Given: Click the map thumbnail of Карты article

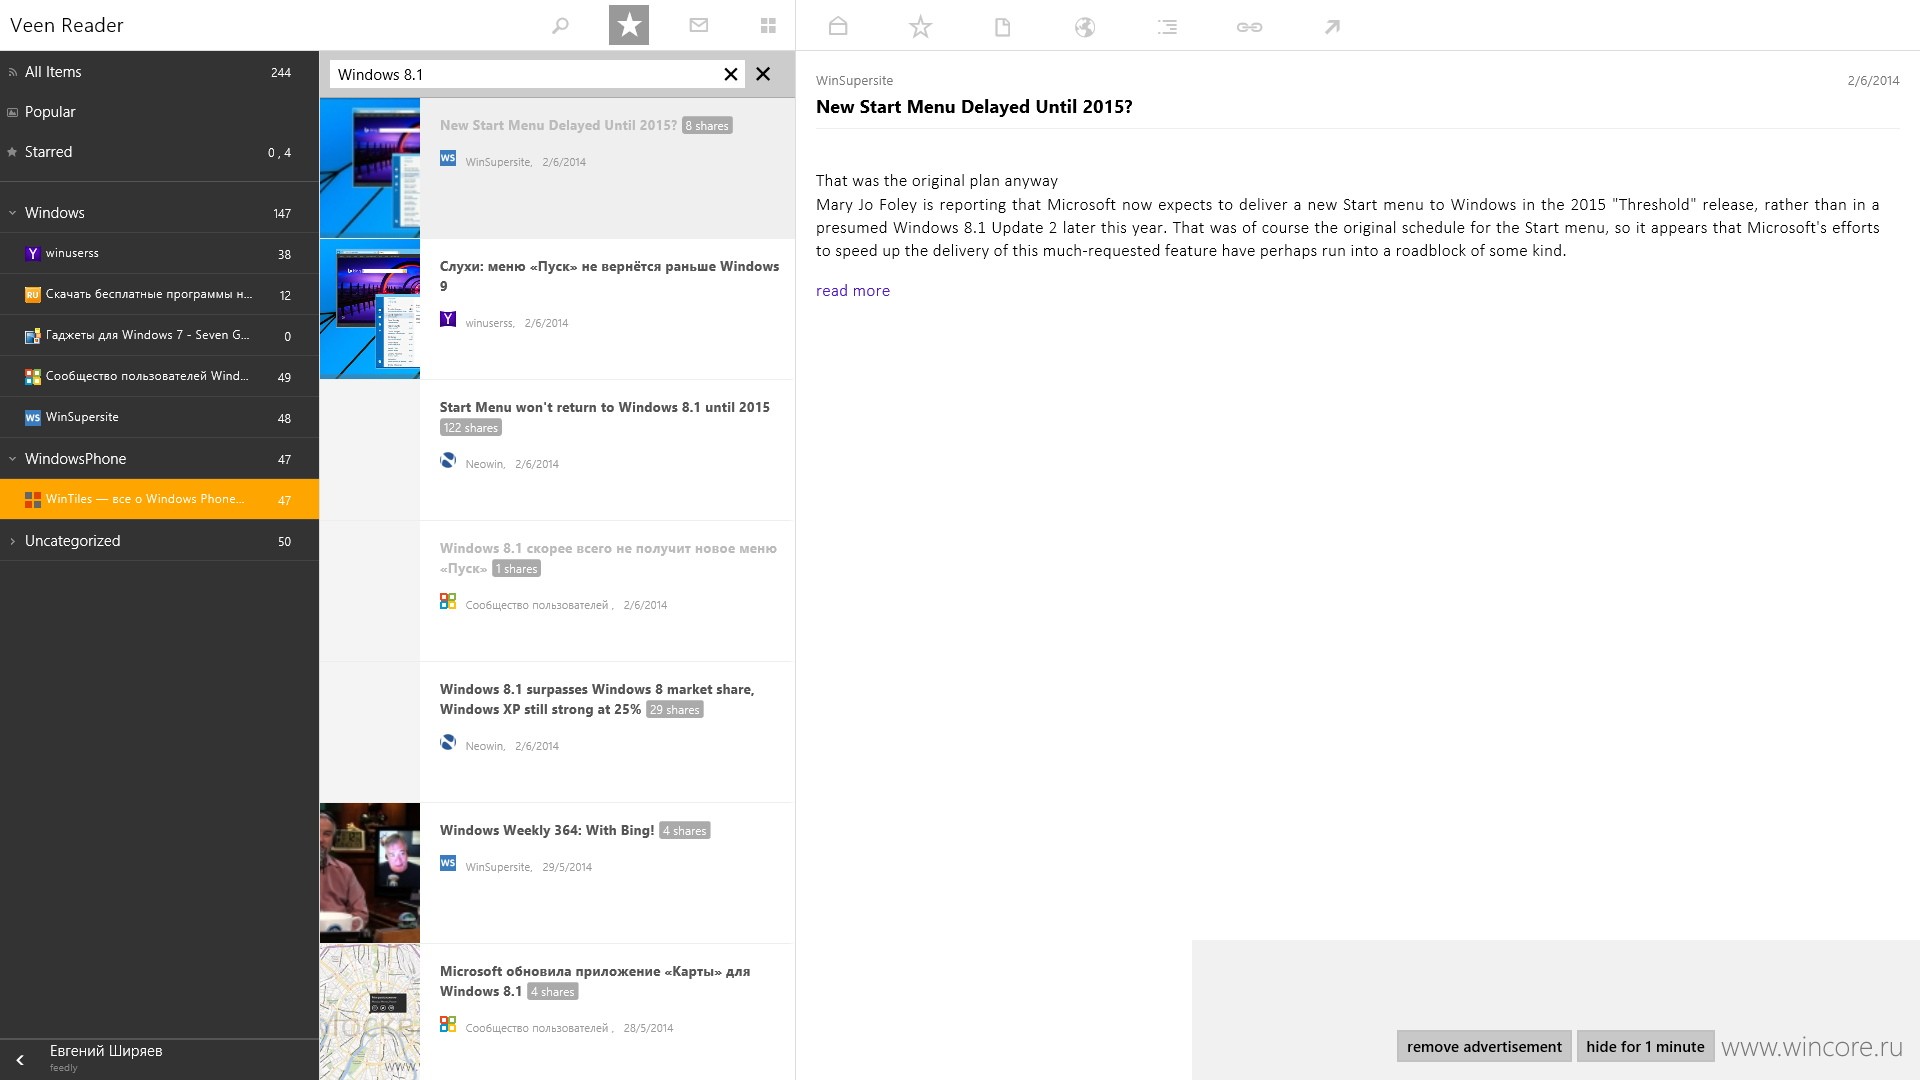Looking at the screenshot, I should 370,1012.
